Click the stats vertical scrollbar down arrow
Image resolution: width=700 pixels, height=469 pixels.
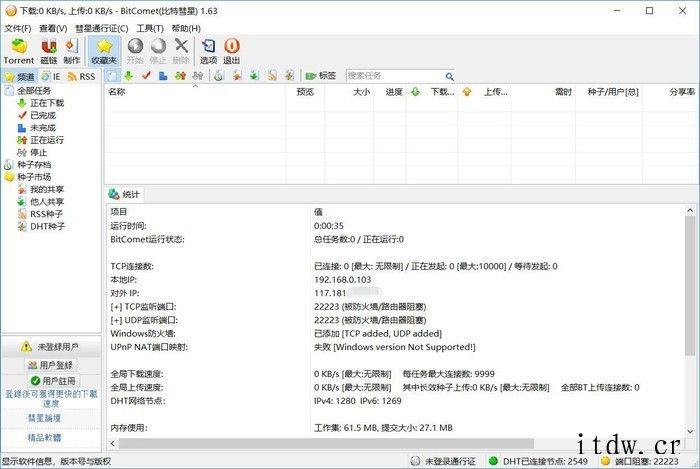[x=690, y=431]
